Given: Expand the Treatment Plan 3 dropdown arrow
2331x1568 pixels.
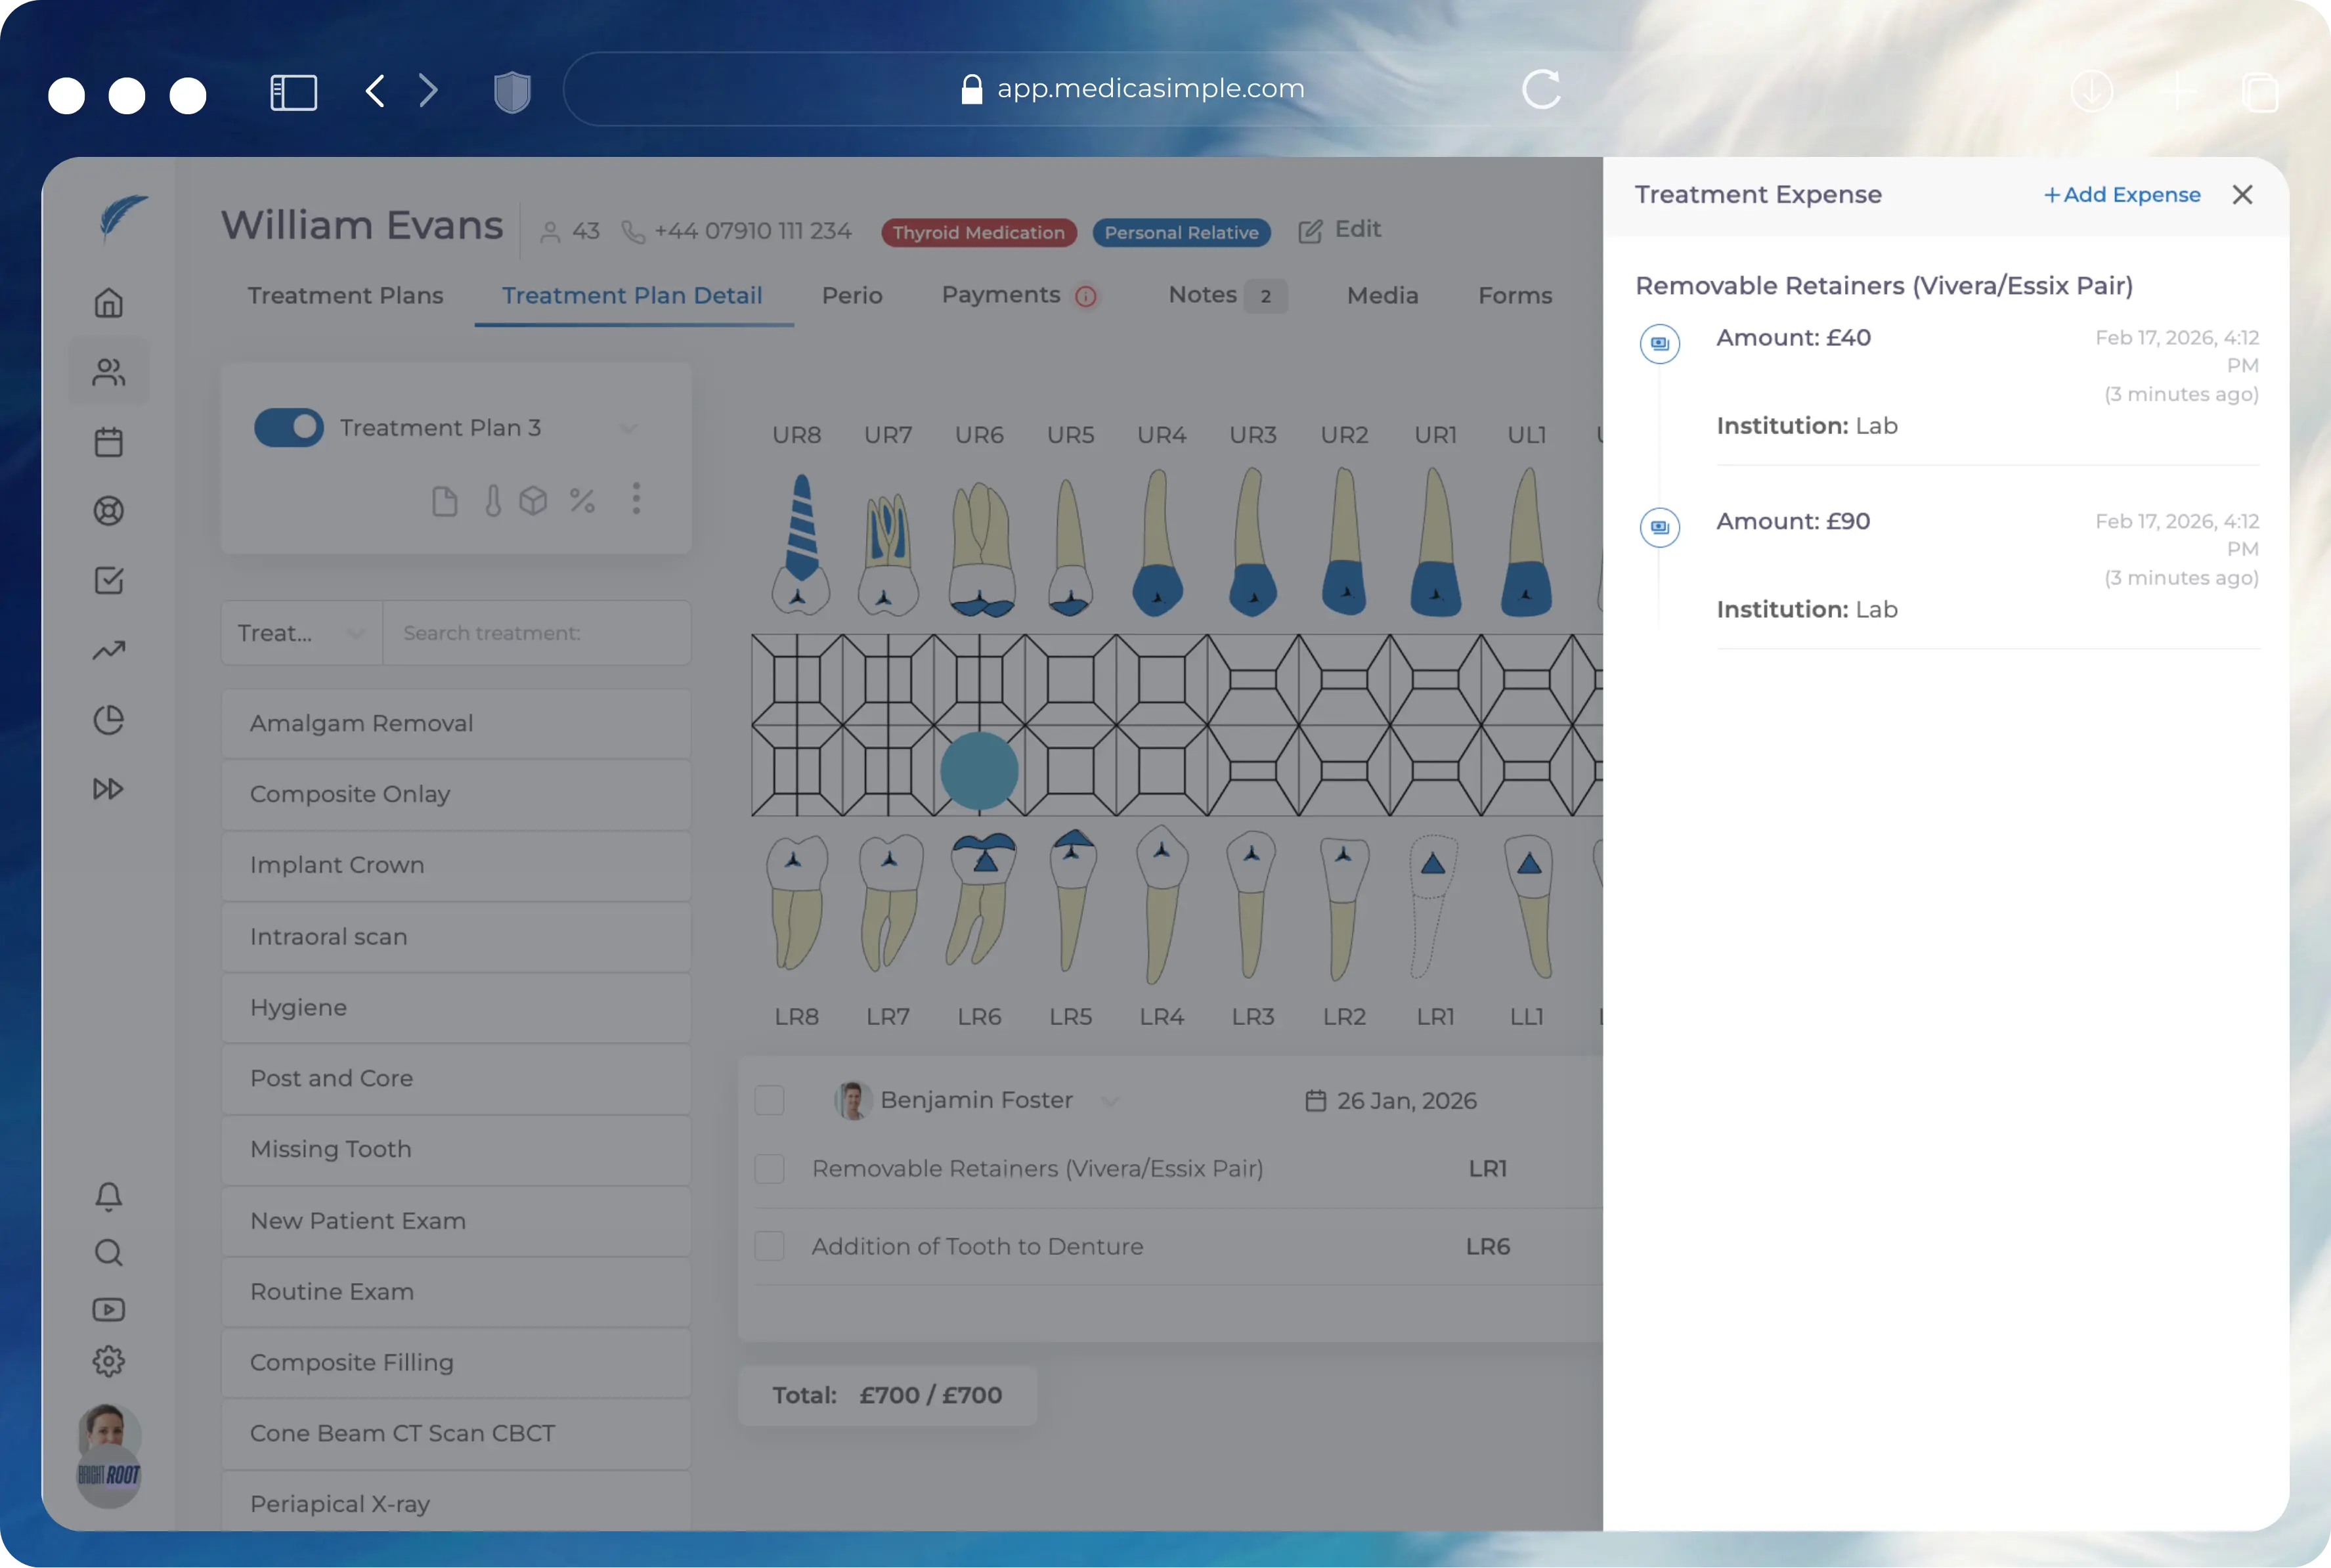Looking at the screenshot, I should (628, 427).
